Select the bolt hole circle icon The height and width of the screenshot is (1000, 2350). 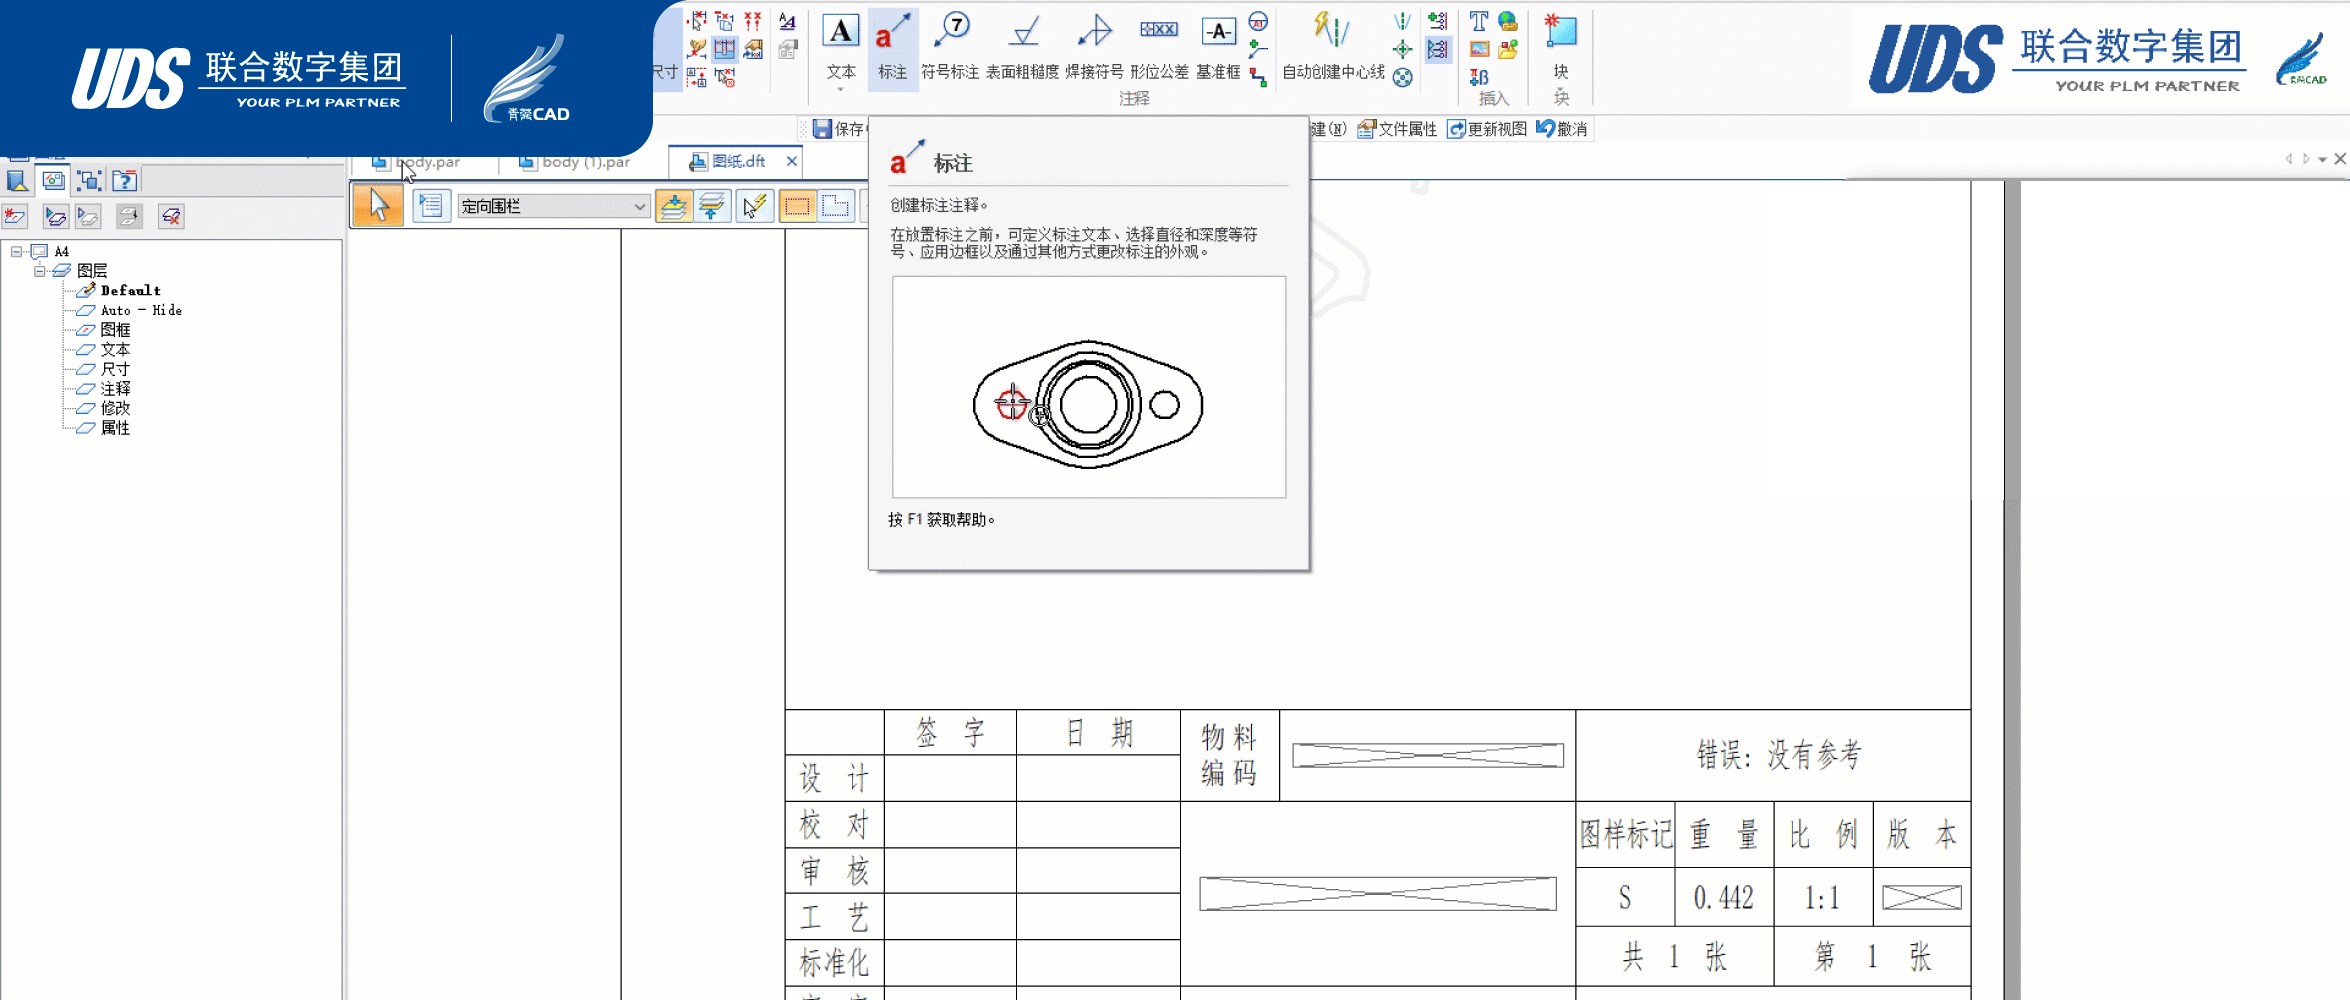click(1403, 77)
